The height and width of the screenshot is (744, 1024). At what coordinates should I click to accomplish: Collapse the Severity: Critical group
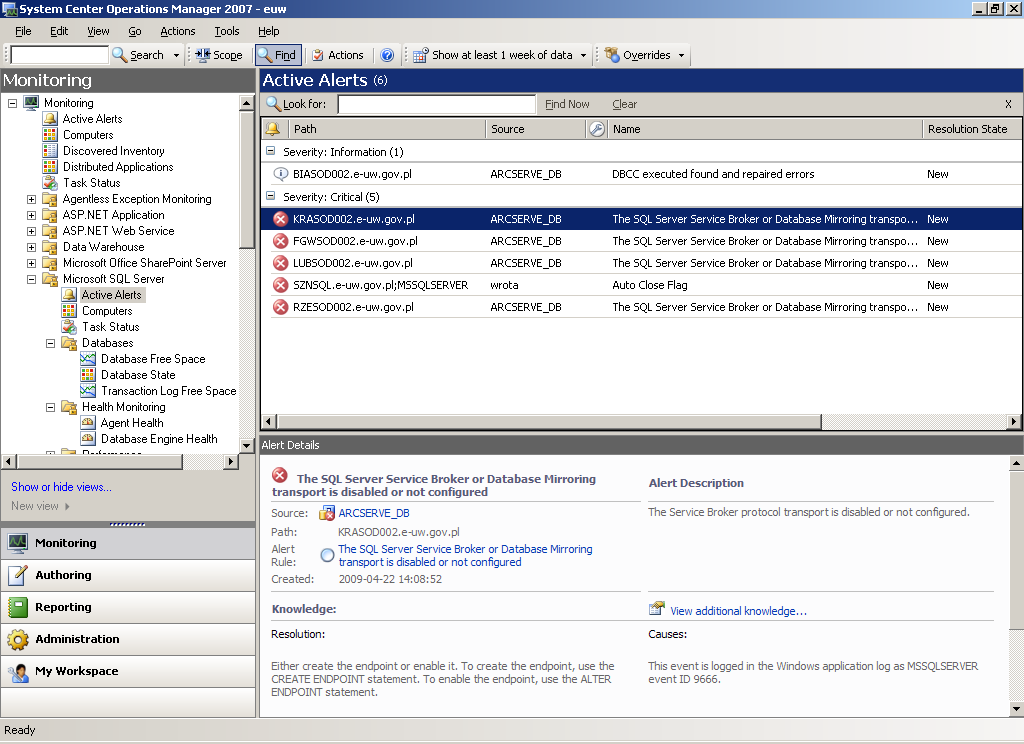coord(270,196)
